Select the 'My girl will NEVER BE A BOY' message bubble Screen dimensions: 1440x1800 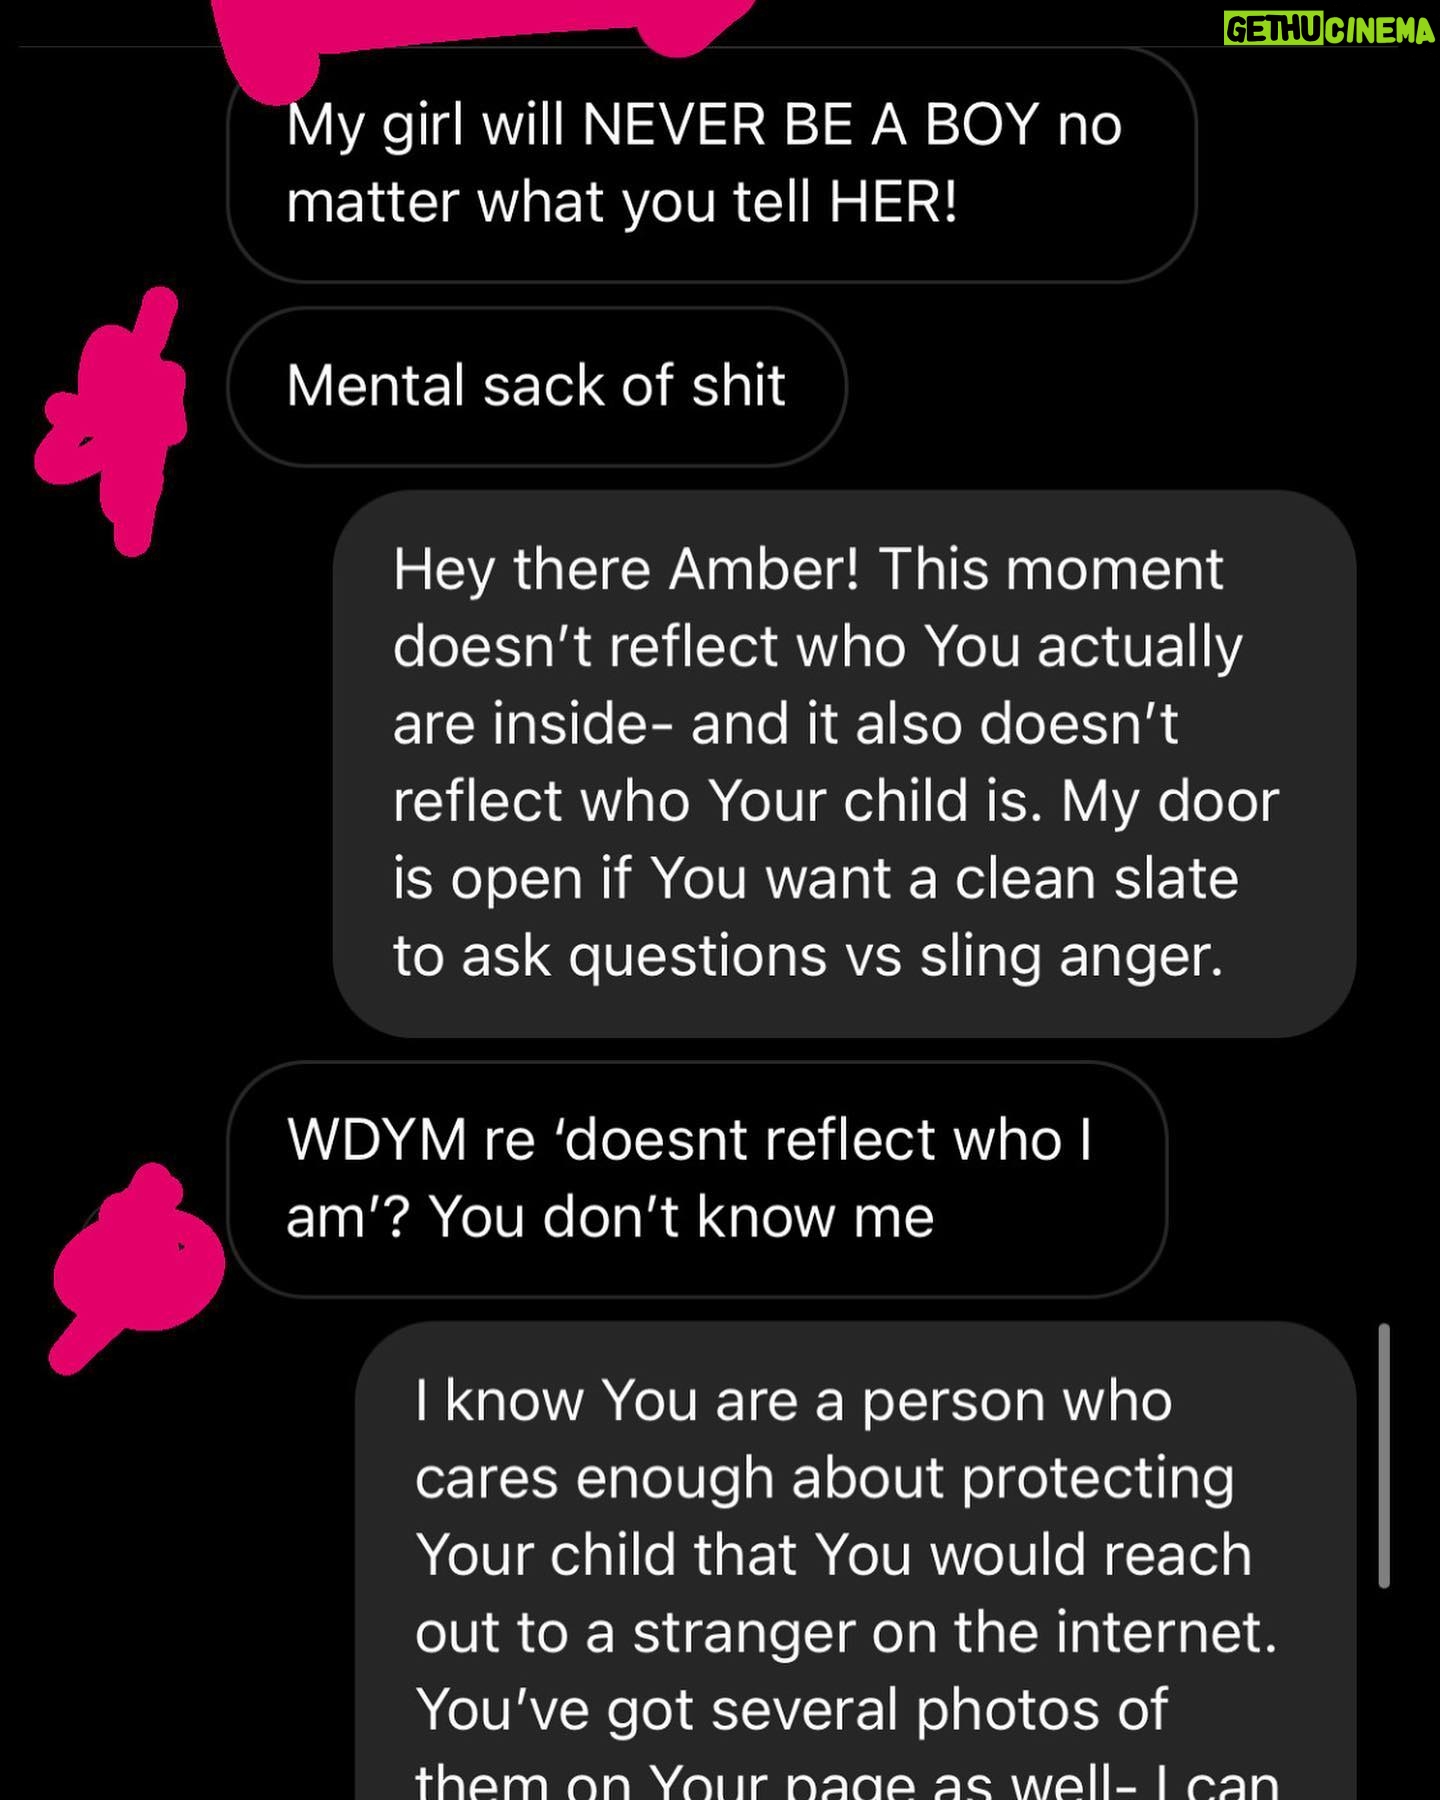[712, 165]
